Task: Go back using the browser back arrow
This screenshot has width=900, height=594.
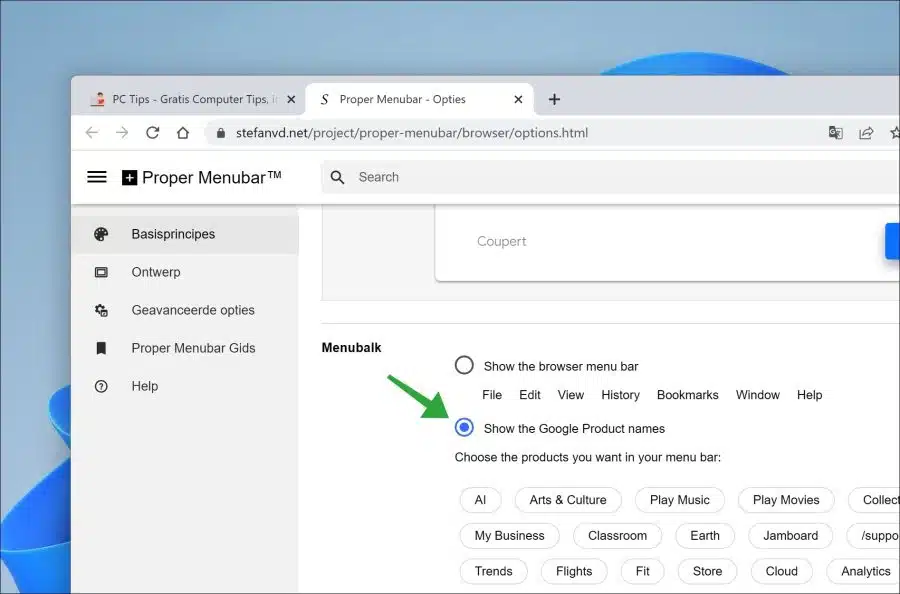Action: coord(92,133)
